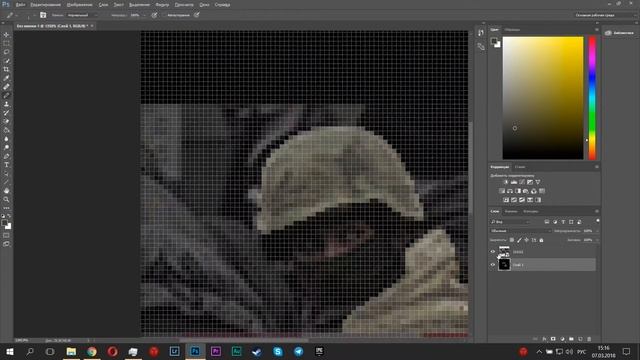The width and height of the screenshot is (640, 360).
Task: Select the Eyedropper tool
Action: (x=6, y=78)
